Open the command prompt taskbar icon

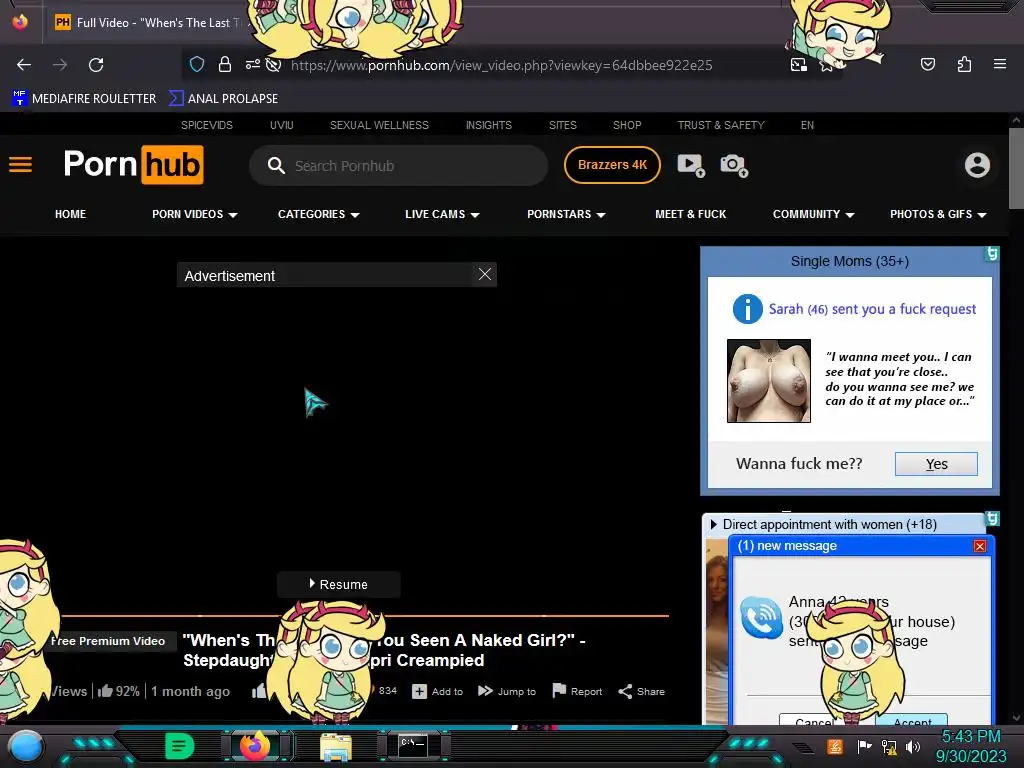413,746
